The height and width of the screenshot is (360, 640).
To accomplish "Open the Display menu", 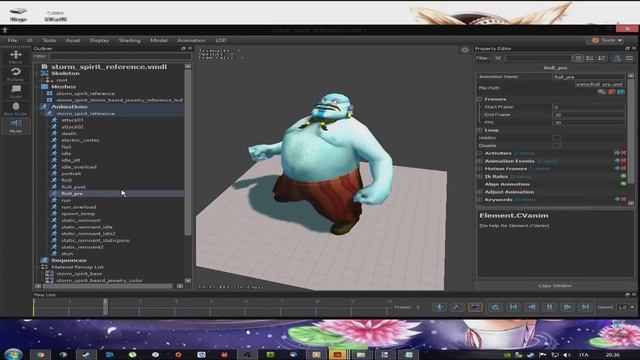I will (99, 40).
